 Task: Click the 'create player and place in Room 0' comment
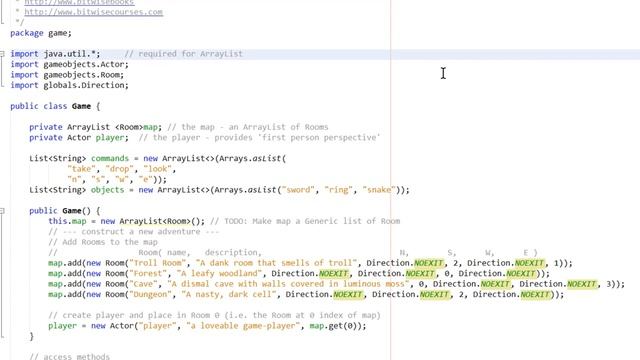tap(214, 315)
